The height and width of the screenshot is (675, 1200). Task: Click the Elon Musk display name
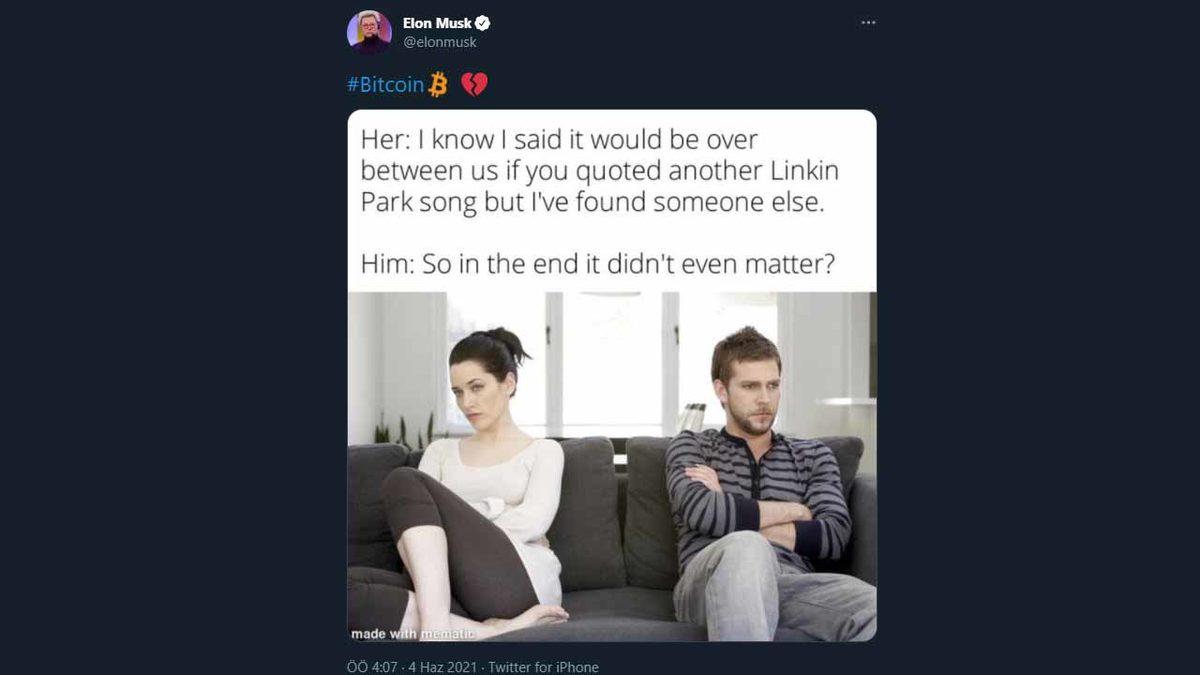(437, 23)
